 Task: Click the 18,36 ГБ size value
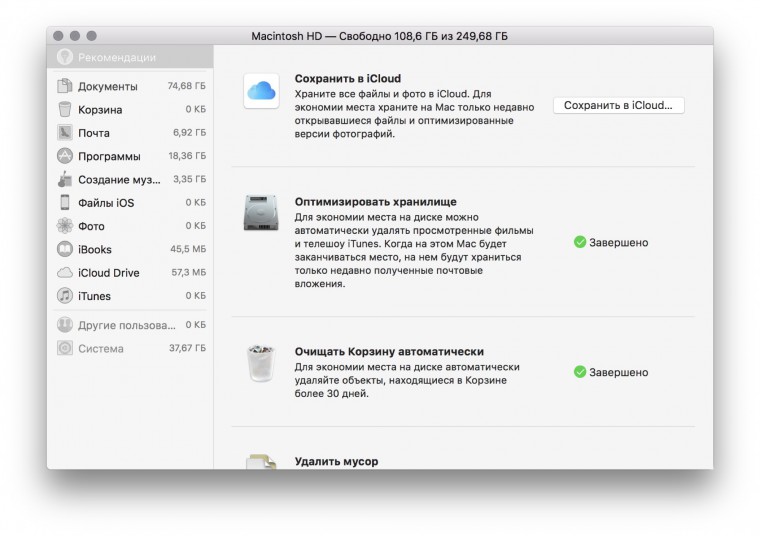(x=187, y=156)
